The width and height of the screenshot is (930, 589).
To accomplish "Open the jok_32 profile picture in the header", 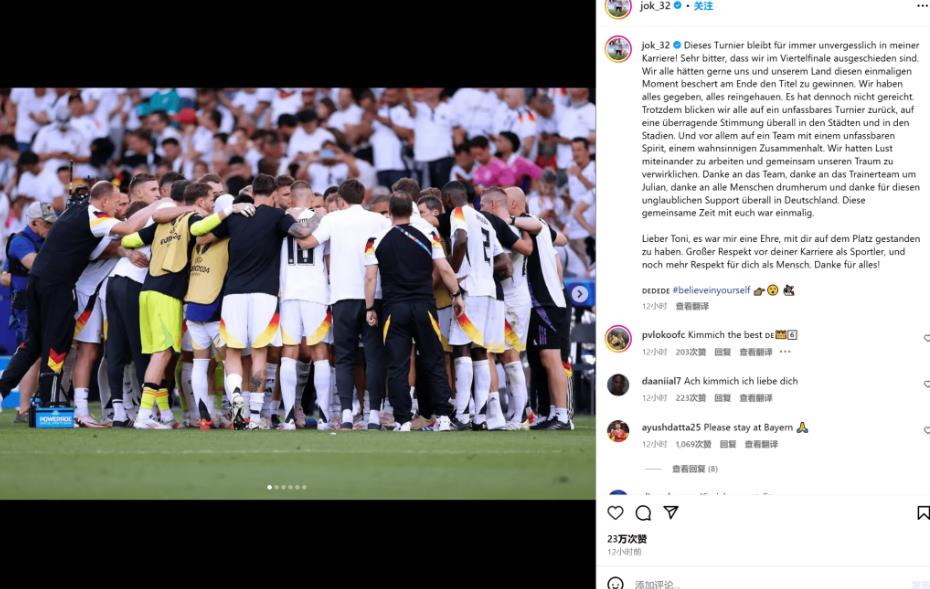I will (x=617, y=7).
